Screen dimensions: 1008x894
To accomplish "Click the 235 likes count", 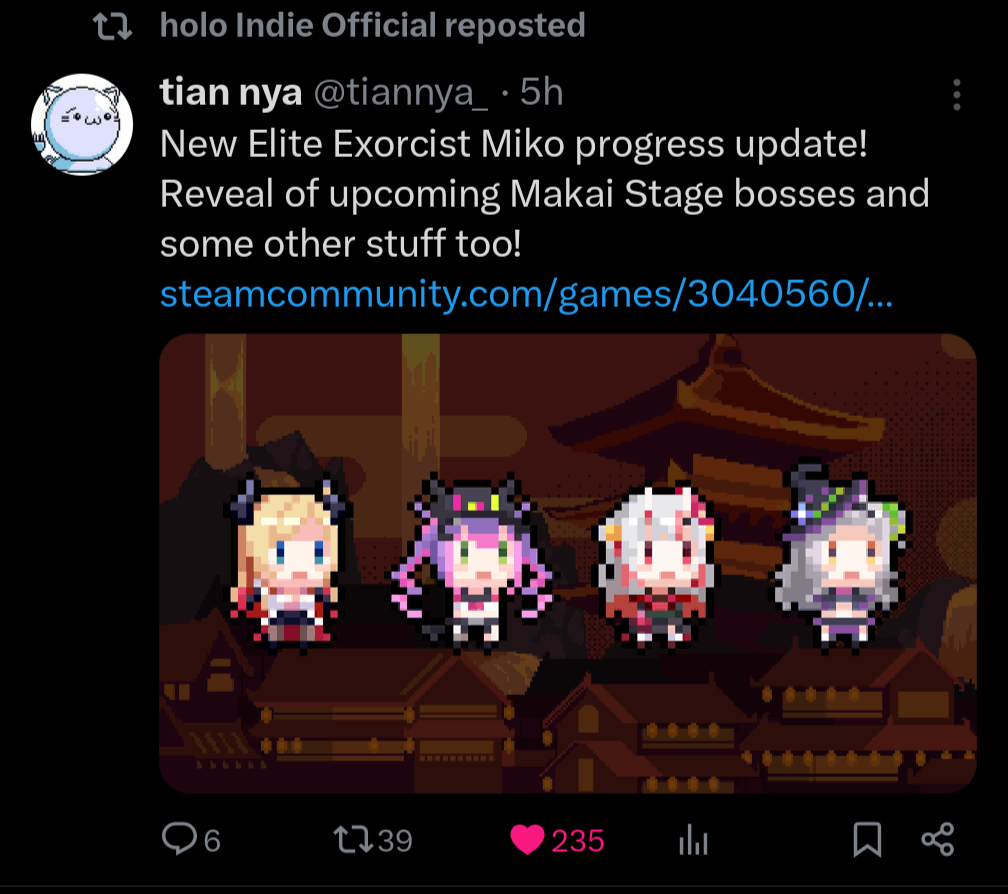I will [578, 841].
